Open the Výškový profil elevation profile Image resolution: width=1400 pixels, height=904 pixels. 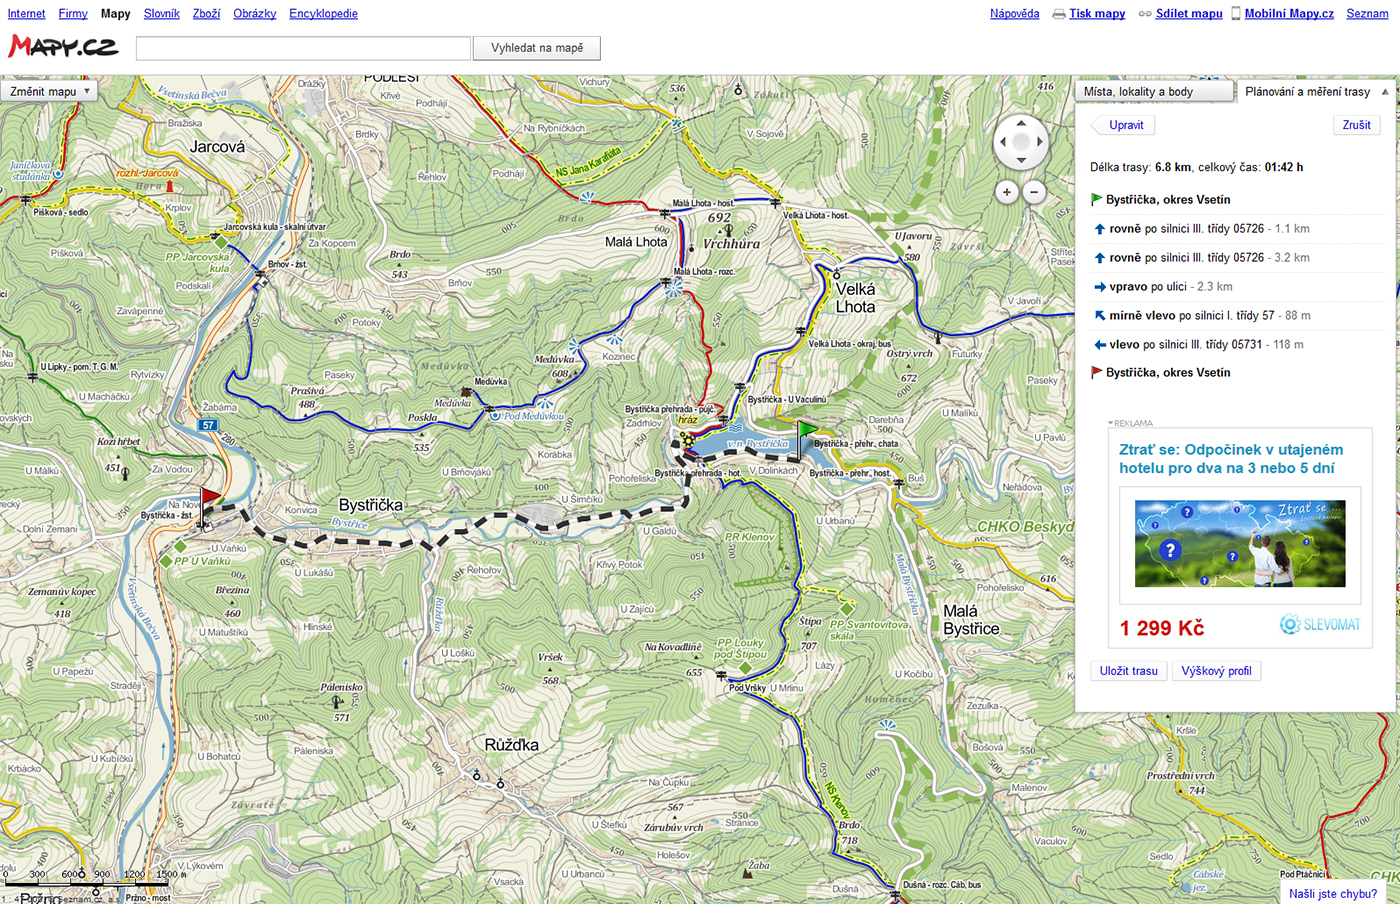pos(1216,671)
